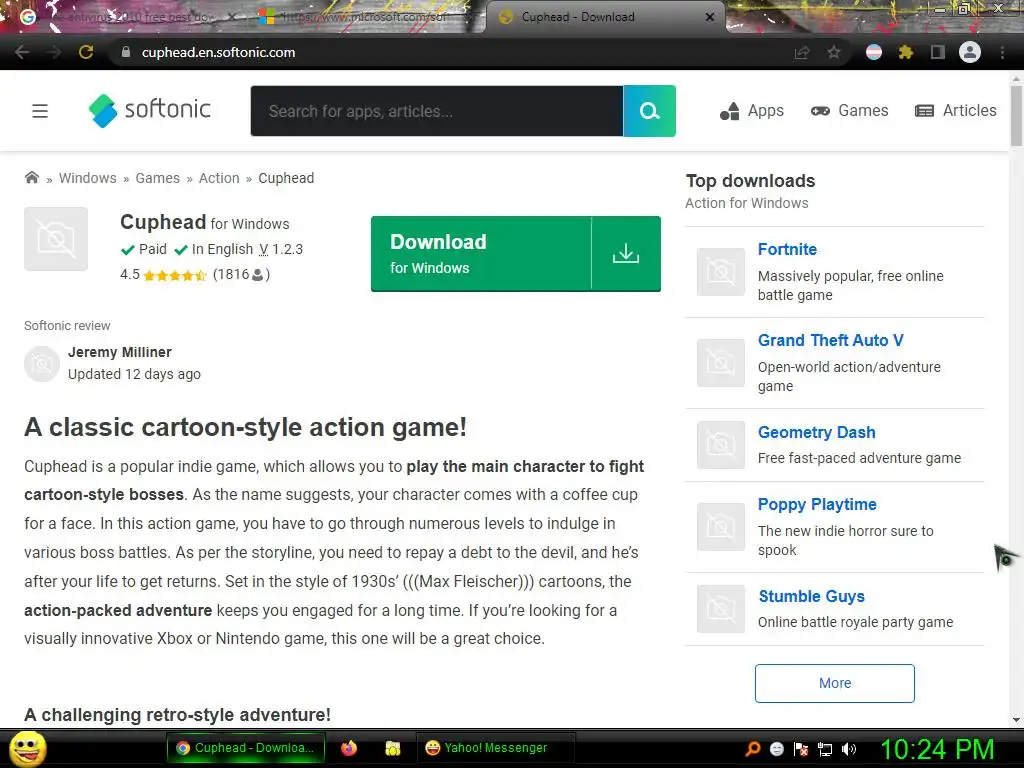
Task: Click the Action breadcrumb link
Action: pyautogui.click(x=219, y=178)
